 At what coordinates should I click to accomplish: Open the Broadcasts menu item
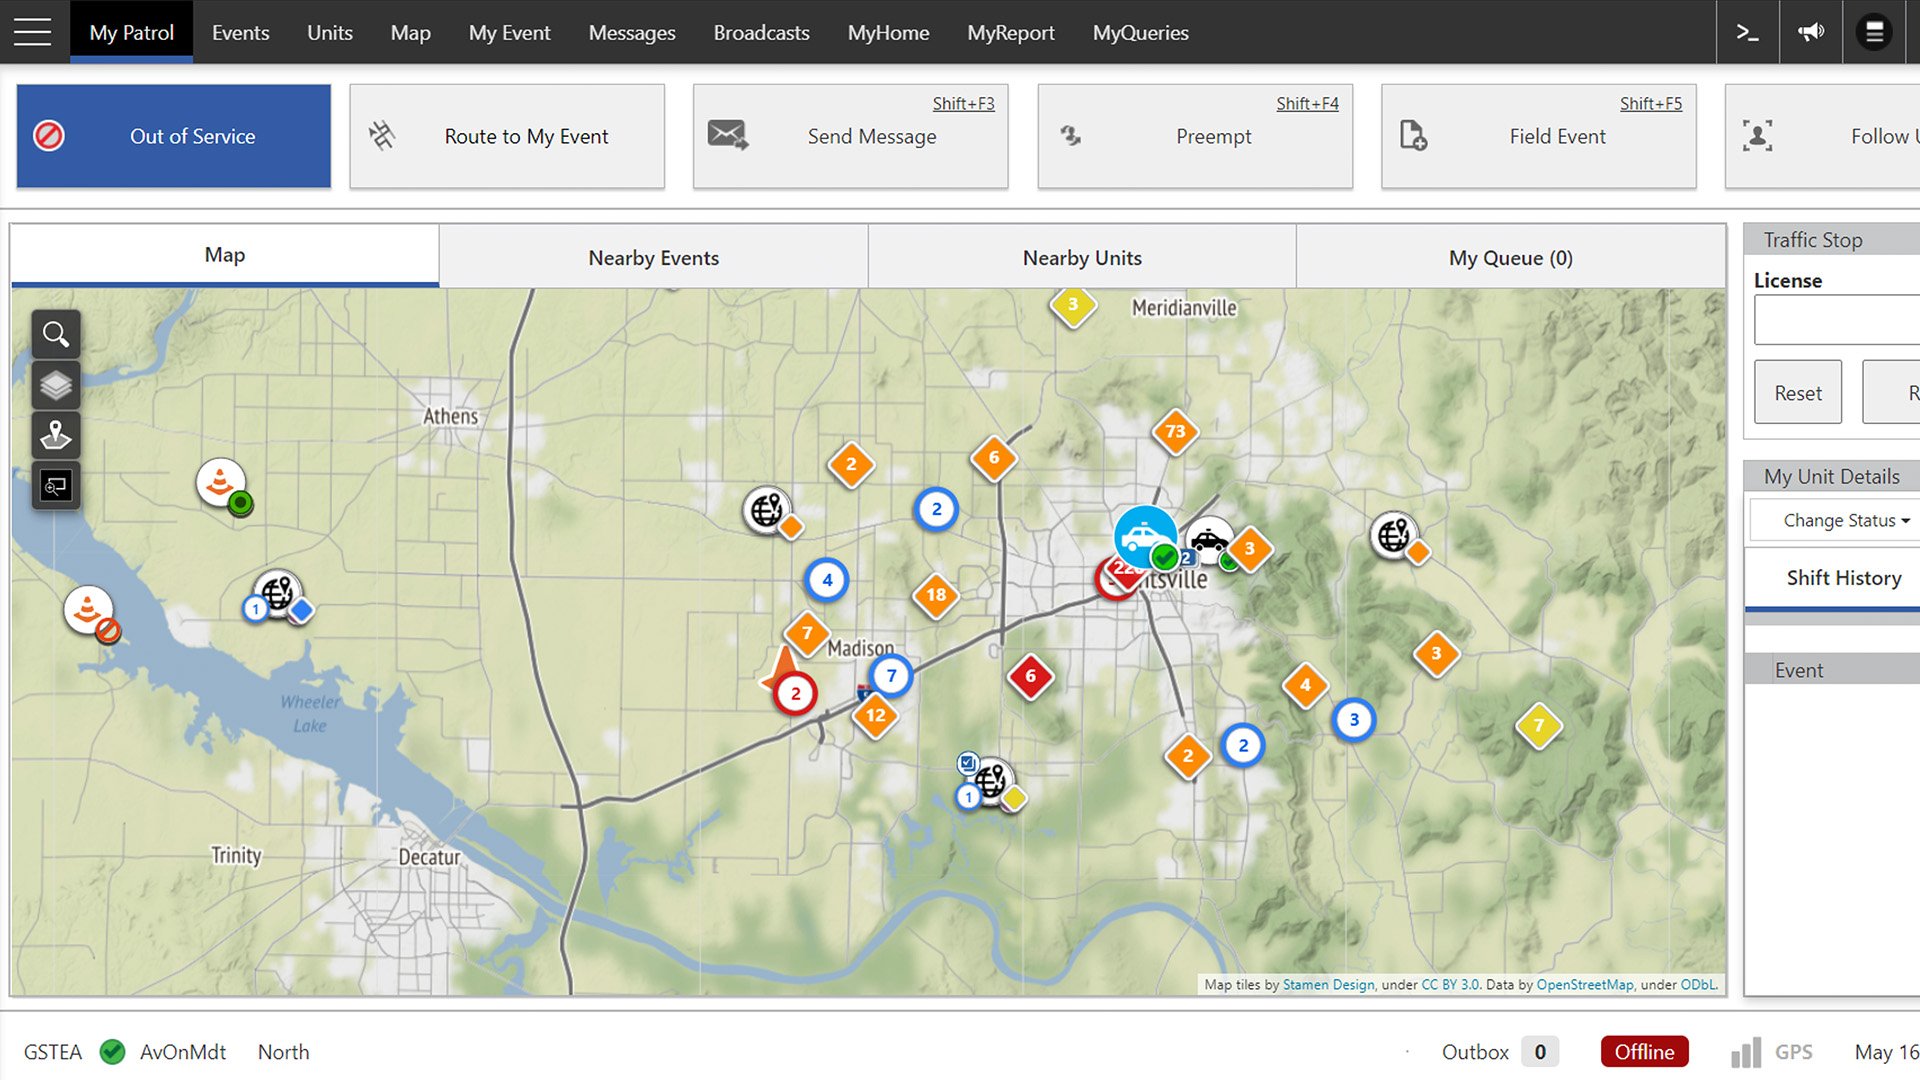coord(761,32)
